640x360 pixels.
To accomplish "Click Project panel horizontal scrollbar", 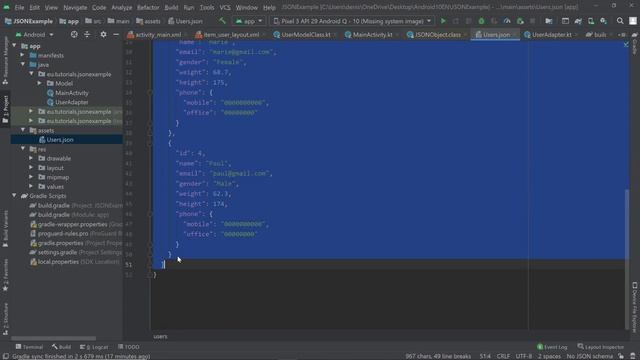I will (x=53, y=338).
